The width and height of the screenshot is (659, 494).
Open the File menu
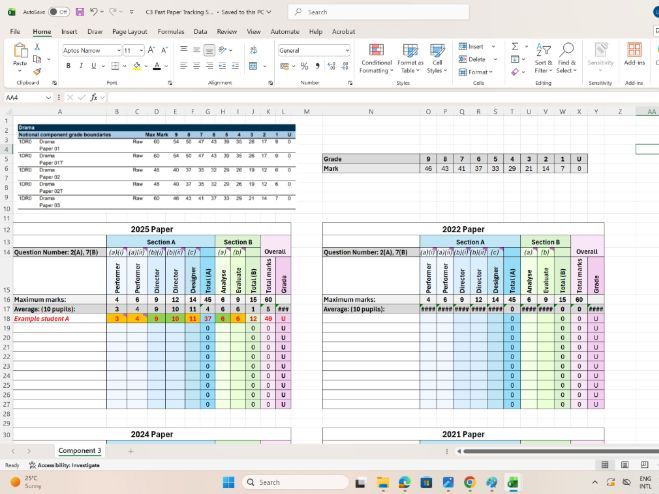(x=15, y=32)
